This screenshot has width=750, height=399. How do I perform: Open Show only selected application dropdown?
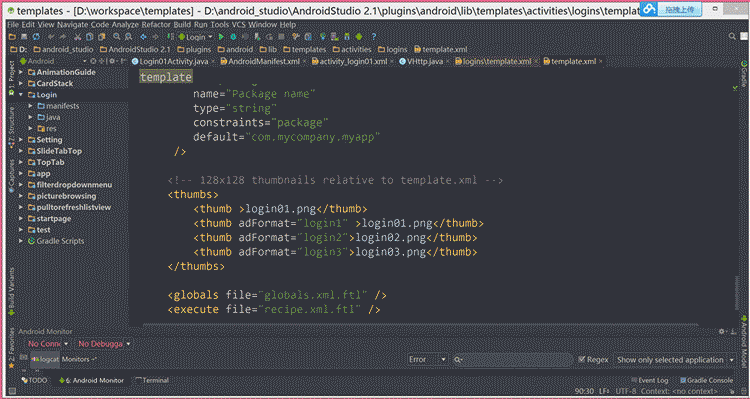point(675,359)
